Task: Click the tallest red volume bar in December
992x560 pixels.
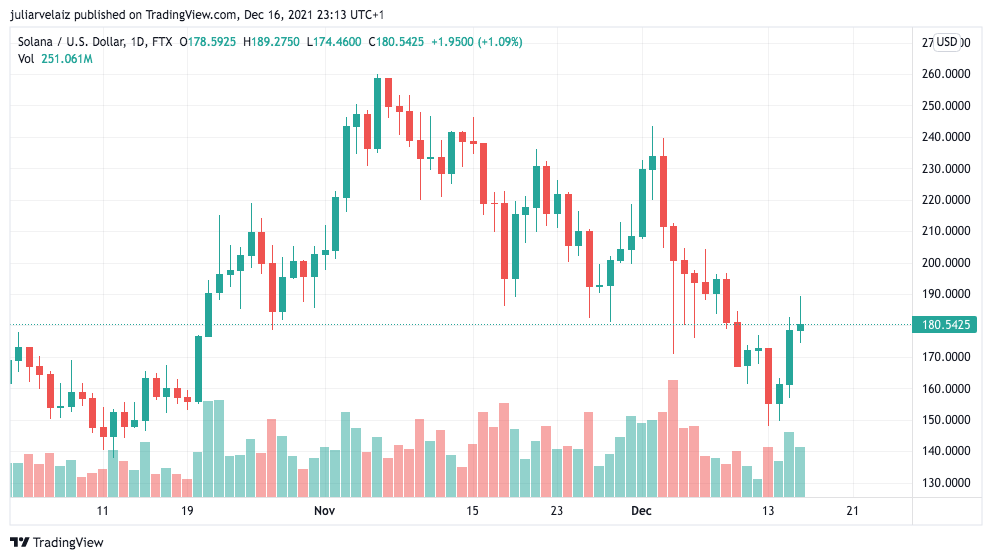Action: pos(673,438)
